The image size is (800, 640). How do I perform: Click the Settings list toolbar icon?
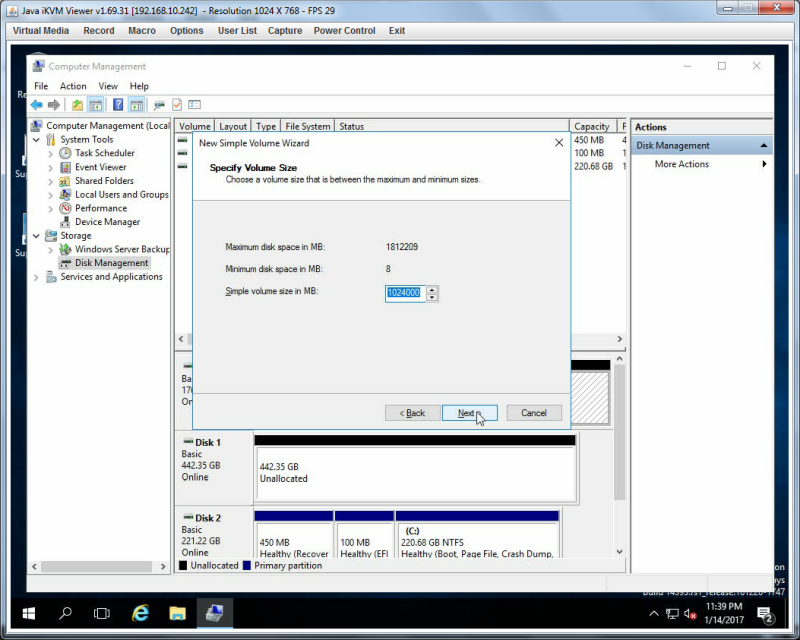(x=194, y=105)
